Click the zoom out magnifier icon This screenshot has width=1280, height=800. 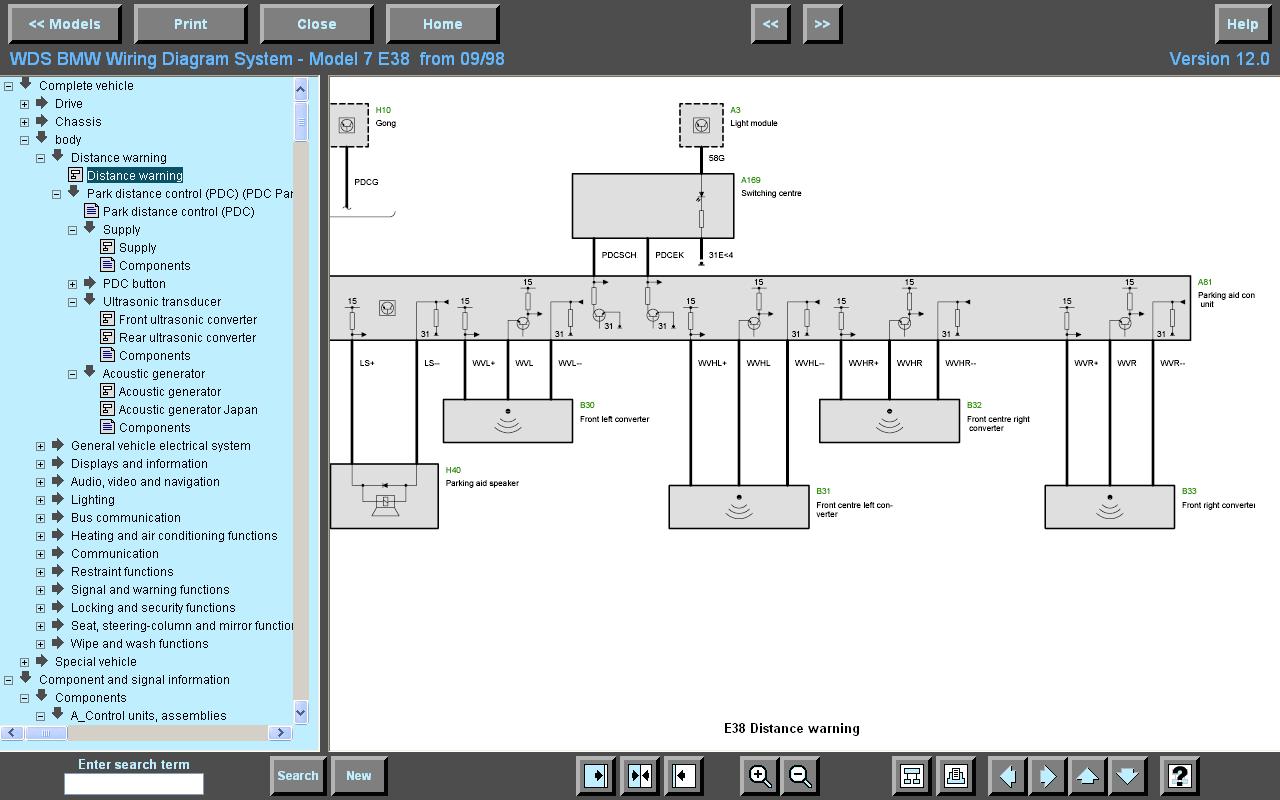click(800, 776)
